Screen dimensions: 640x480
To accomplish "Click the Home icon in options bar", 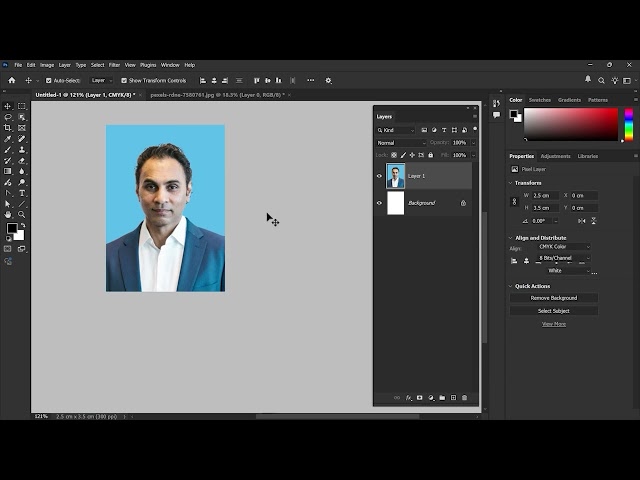I will (12, 80).
